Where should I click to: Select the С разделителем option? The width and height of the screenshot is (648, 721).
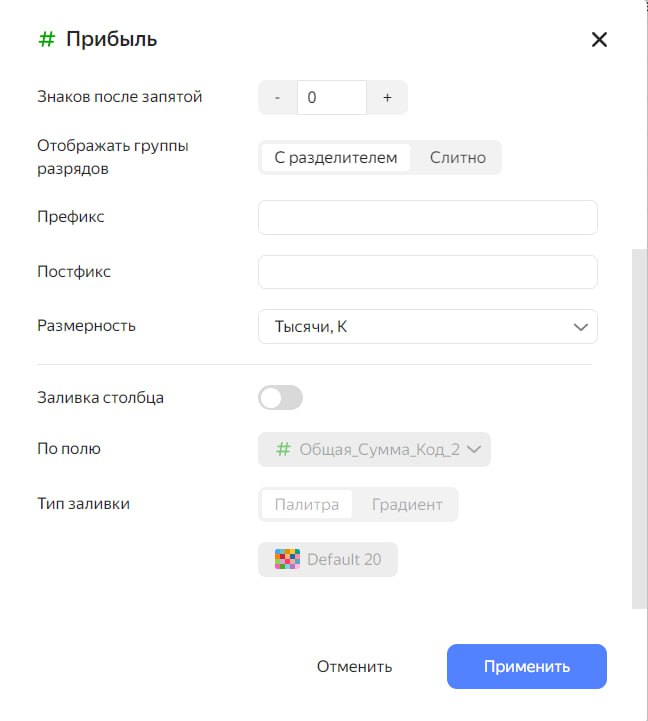pos(336,158)
